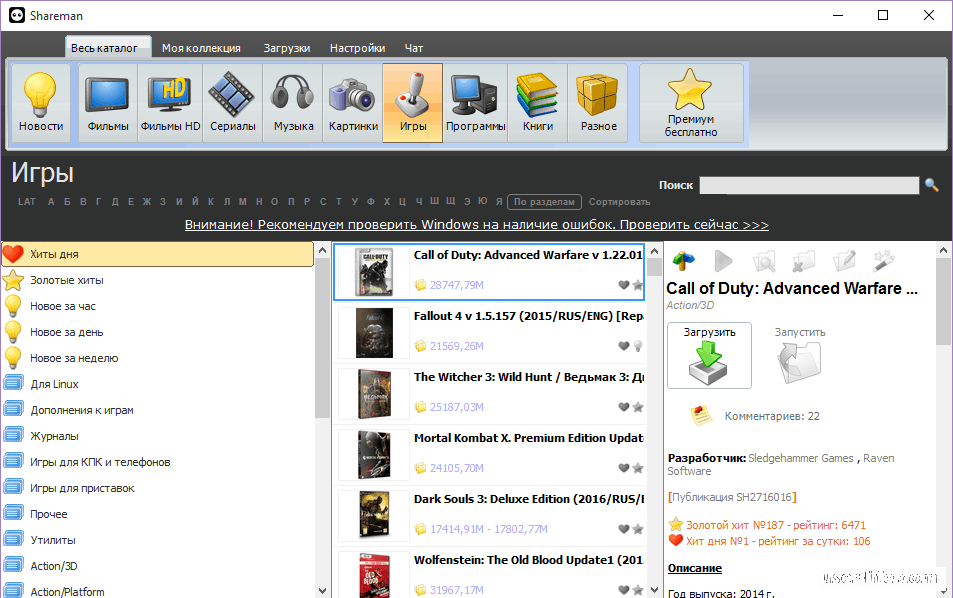Click the Премиум бесплатно star button
Viewport: 953px width, 598px height.
coord(691,103)
